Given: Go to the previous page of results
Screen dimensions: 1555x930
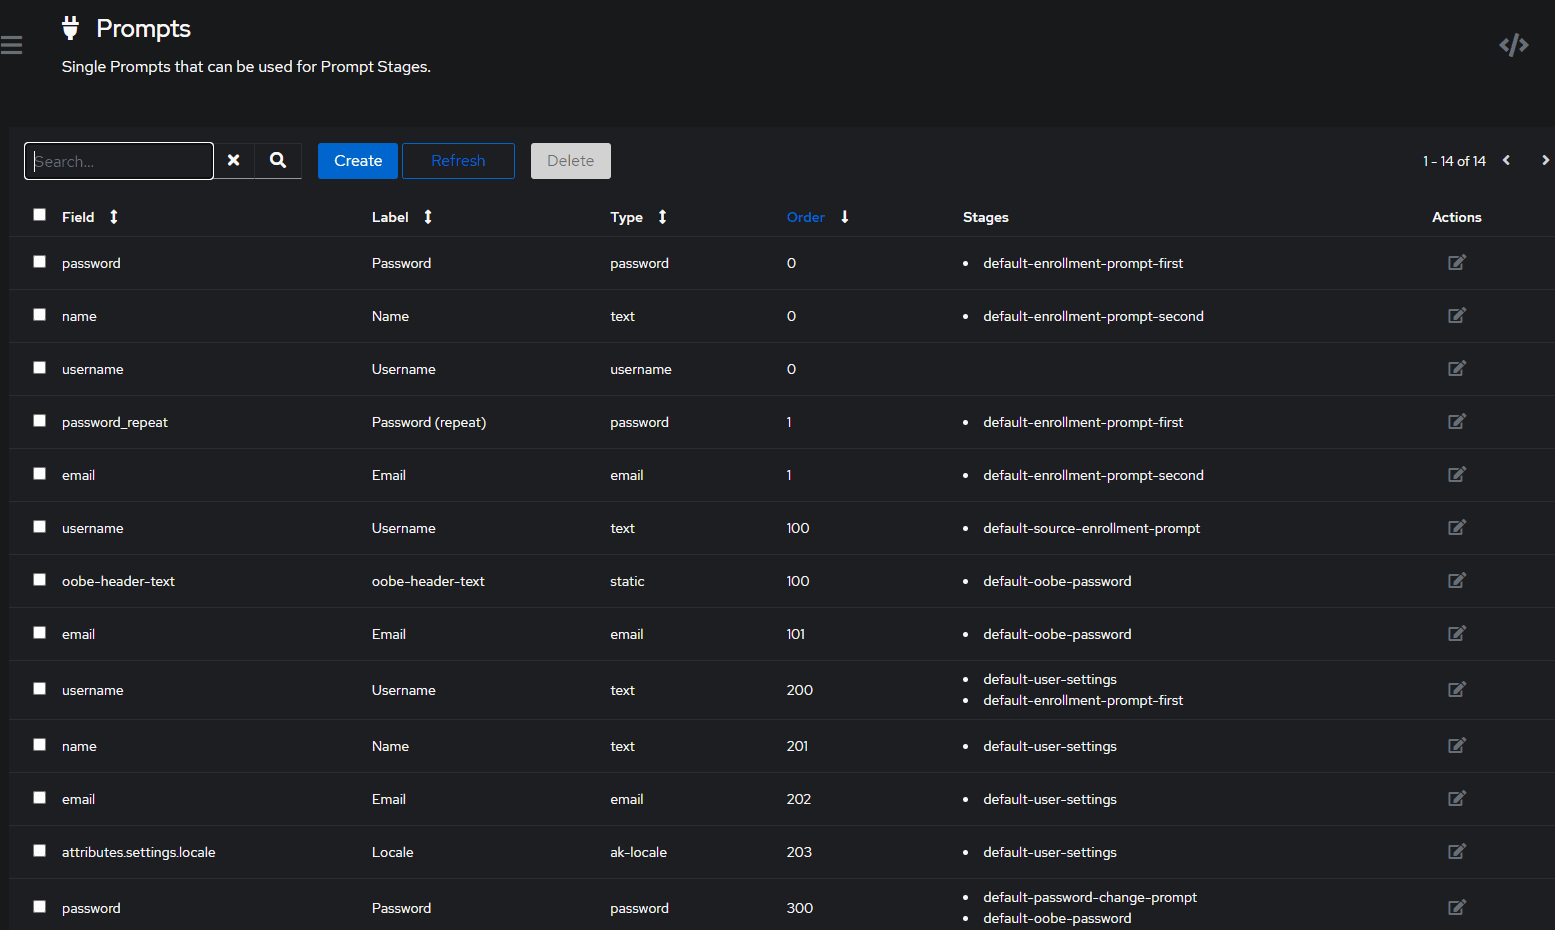Looking at the screenshot, I should pos(1506,160).
